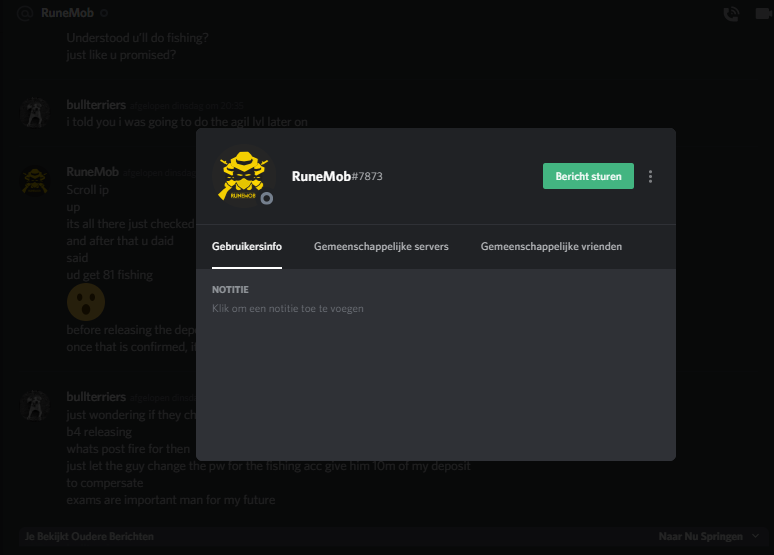Click bullterriers username above agil lvl message
This screenshot has width=774, height=555.
coord(96,105)
